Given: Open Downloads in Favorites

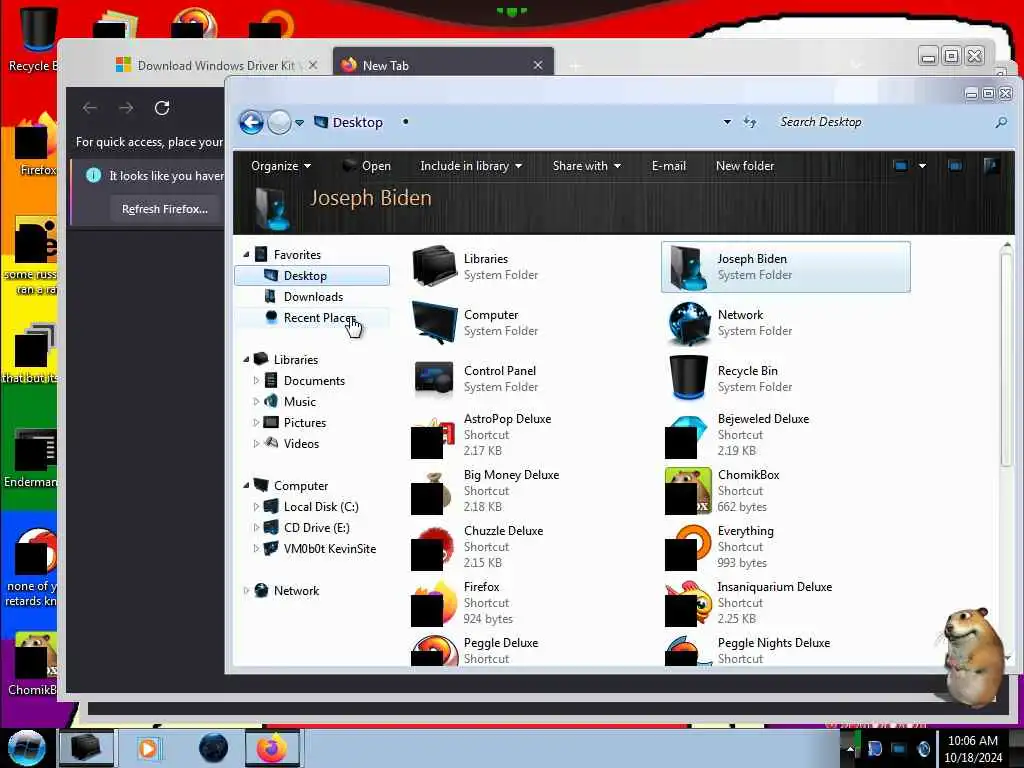Looking at the screenshot, I should point(312,296).
